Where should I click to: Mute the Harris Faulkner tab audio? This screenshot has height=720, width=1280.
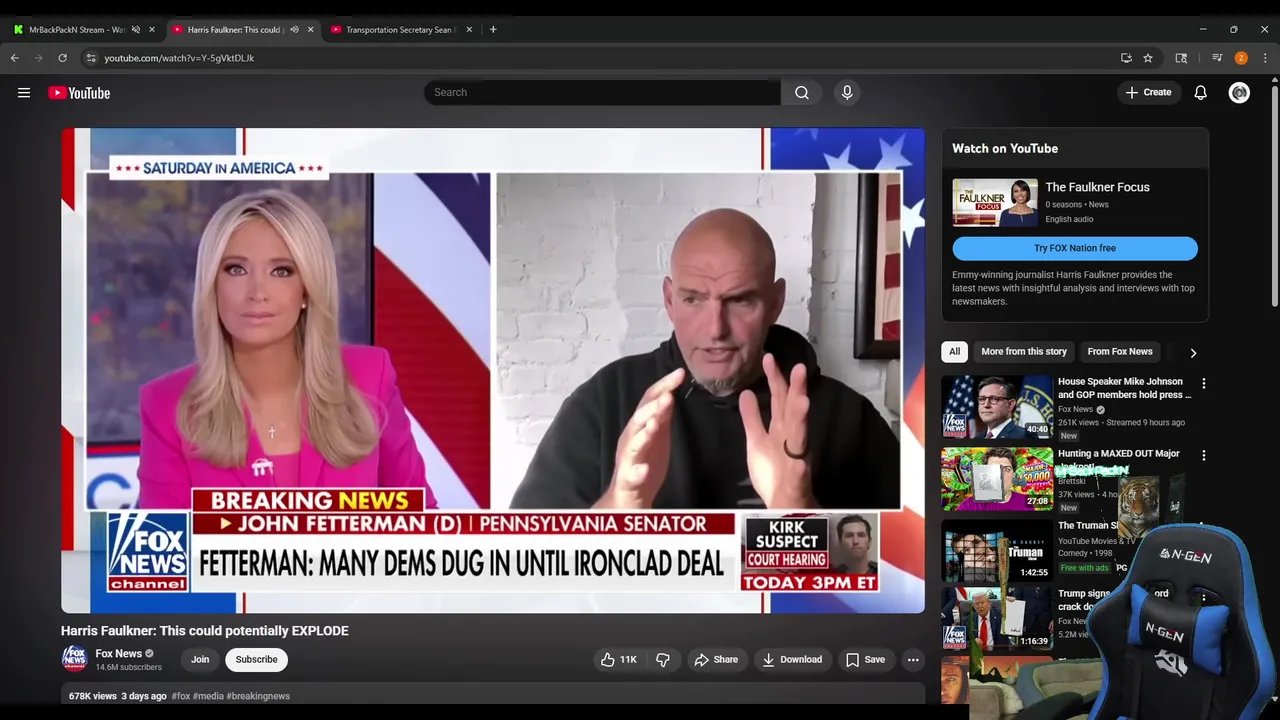pyautogui.click(x=294, y=29)
